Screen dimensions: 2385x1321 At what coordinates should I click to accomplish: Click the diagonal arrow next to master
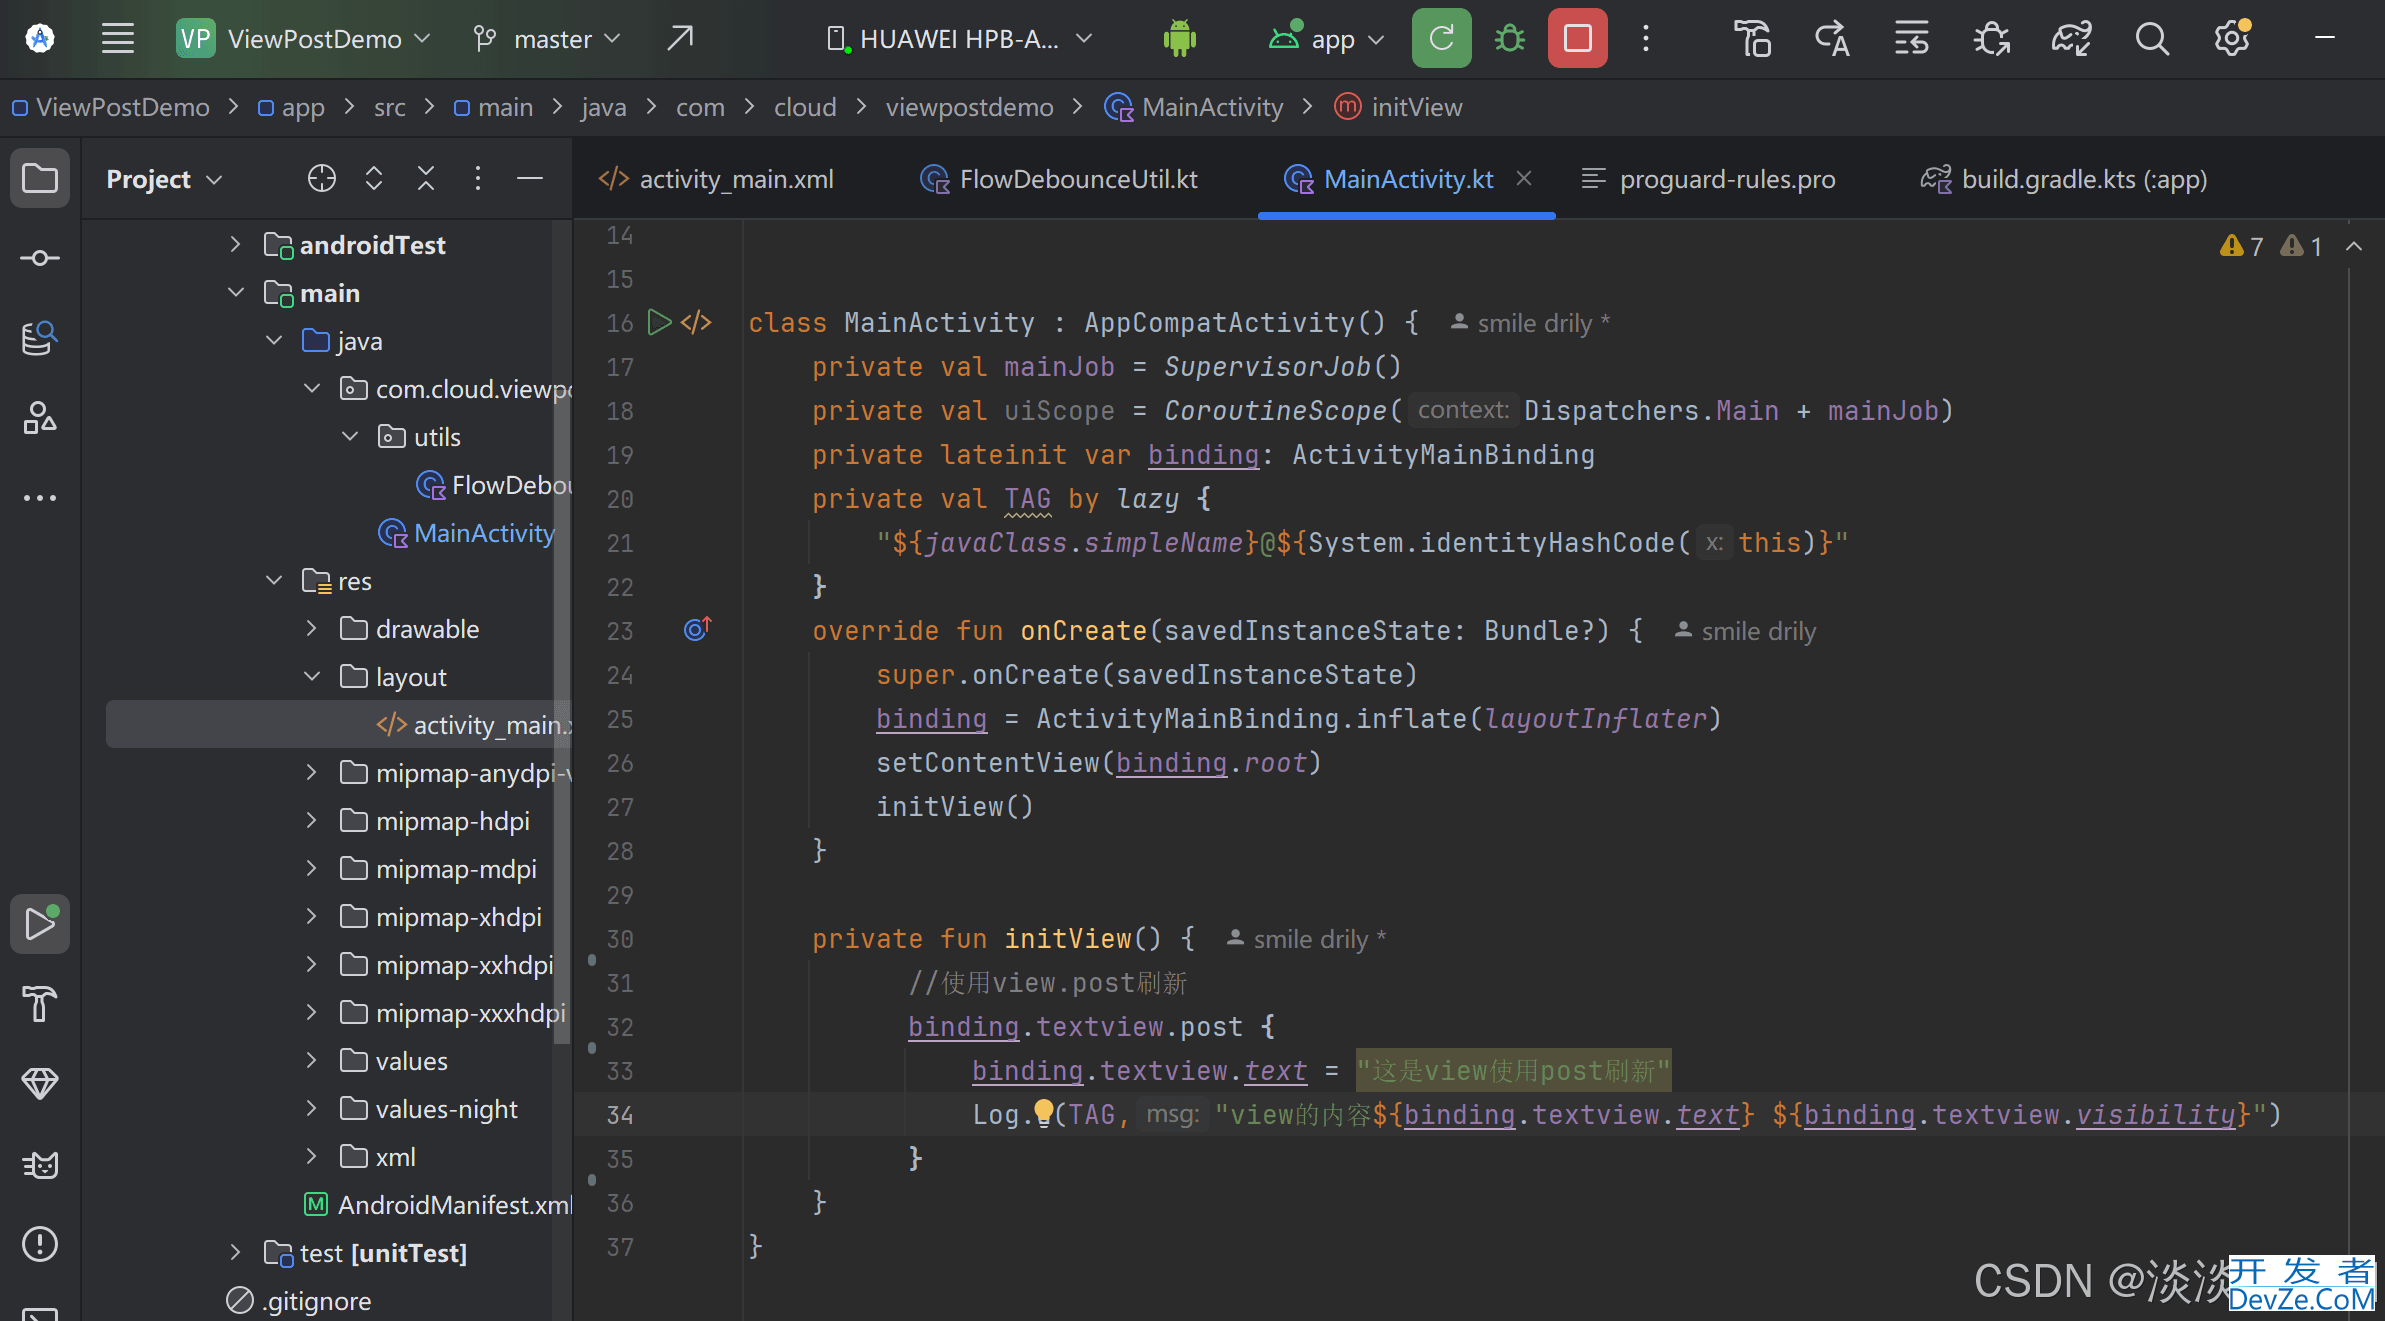click(x=680, y=38)
